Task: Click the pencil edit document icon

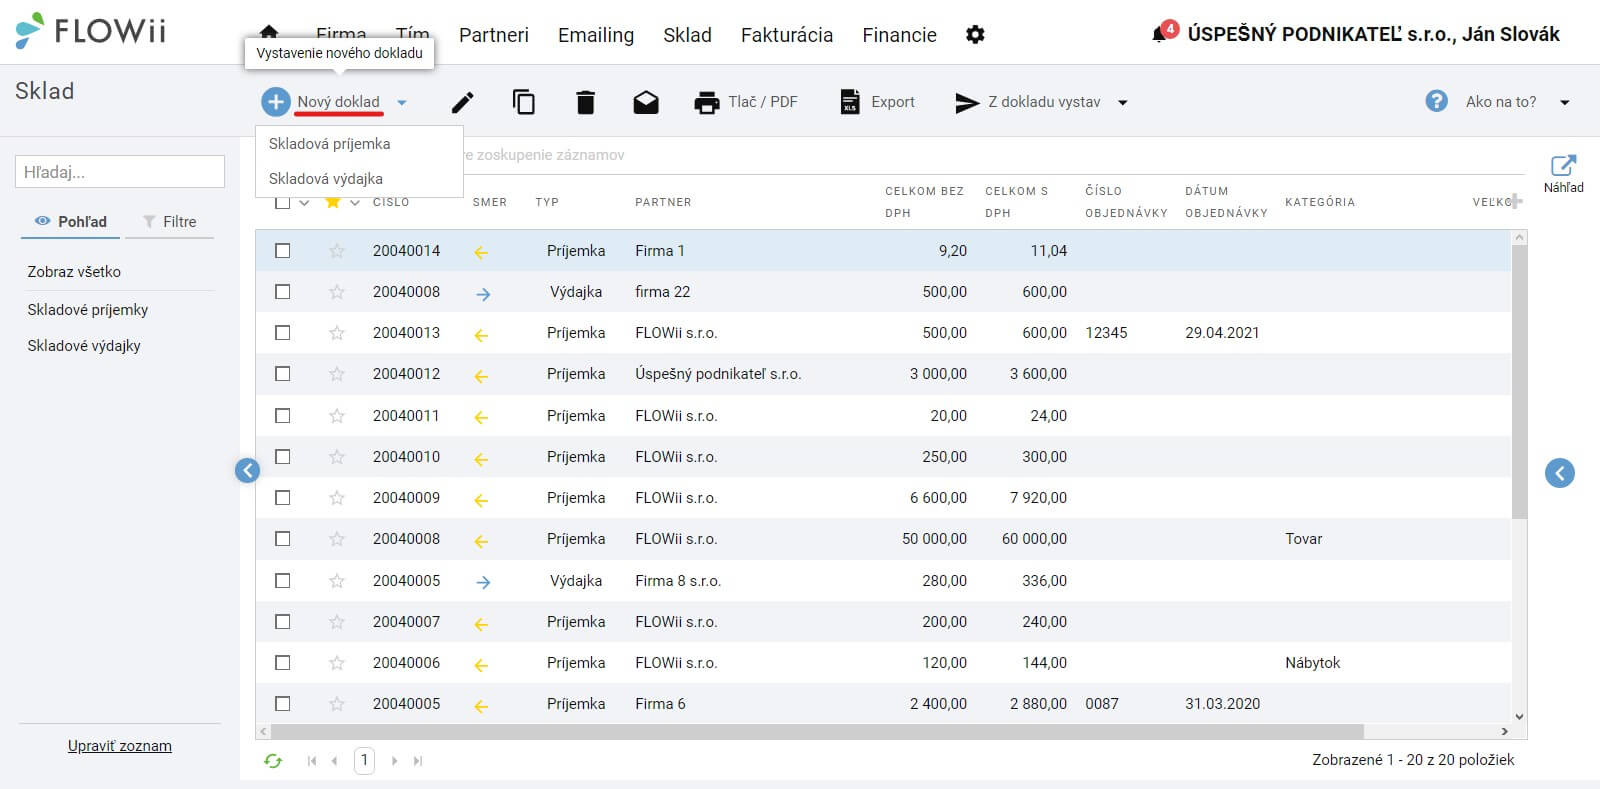Action: tap(462, 102)
